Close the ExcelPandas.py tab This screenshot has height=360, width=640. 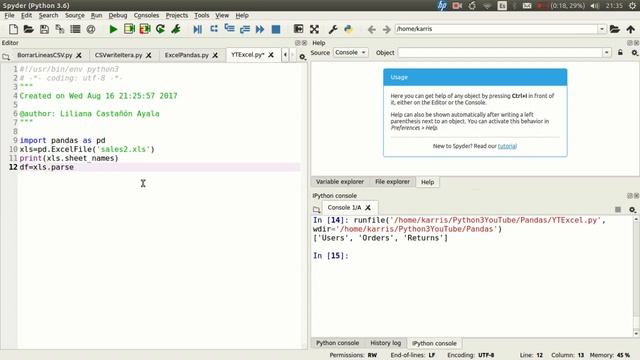coord(215,55)
